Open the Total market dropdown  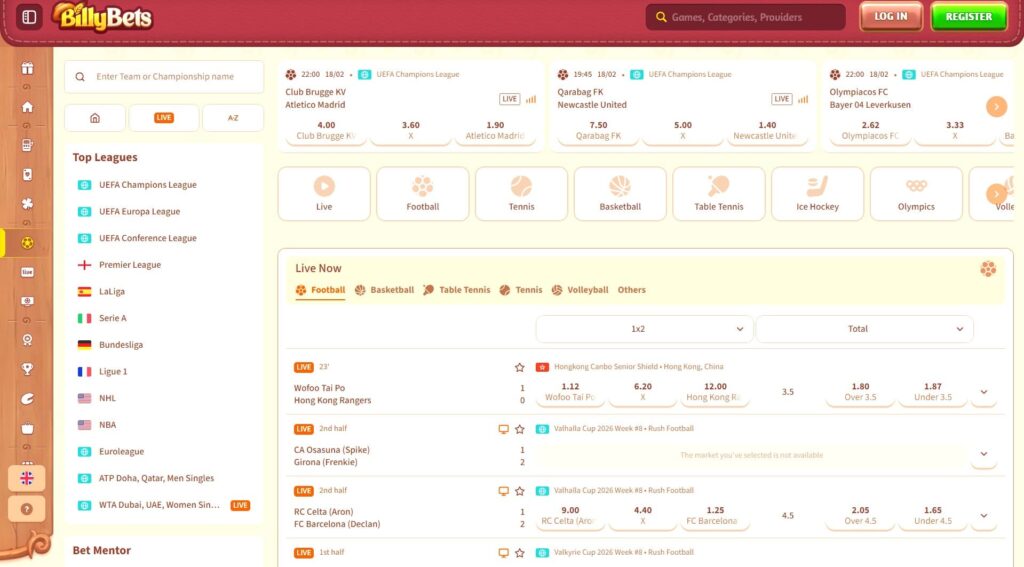864,329
